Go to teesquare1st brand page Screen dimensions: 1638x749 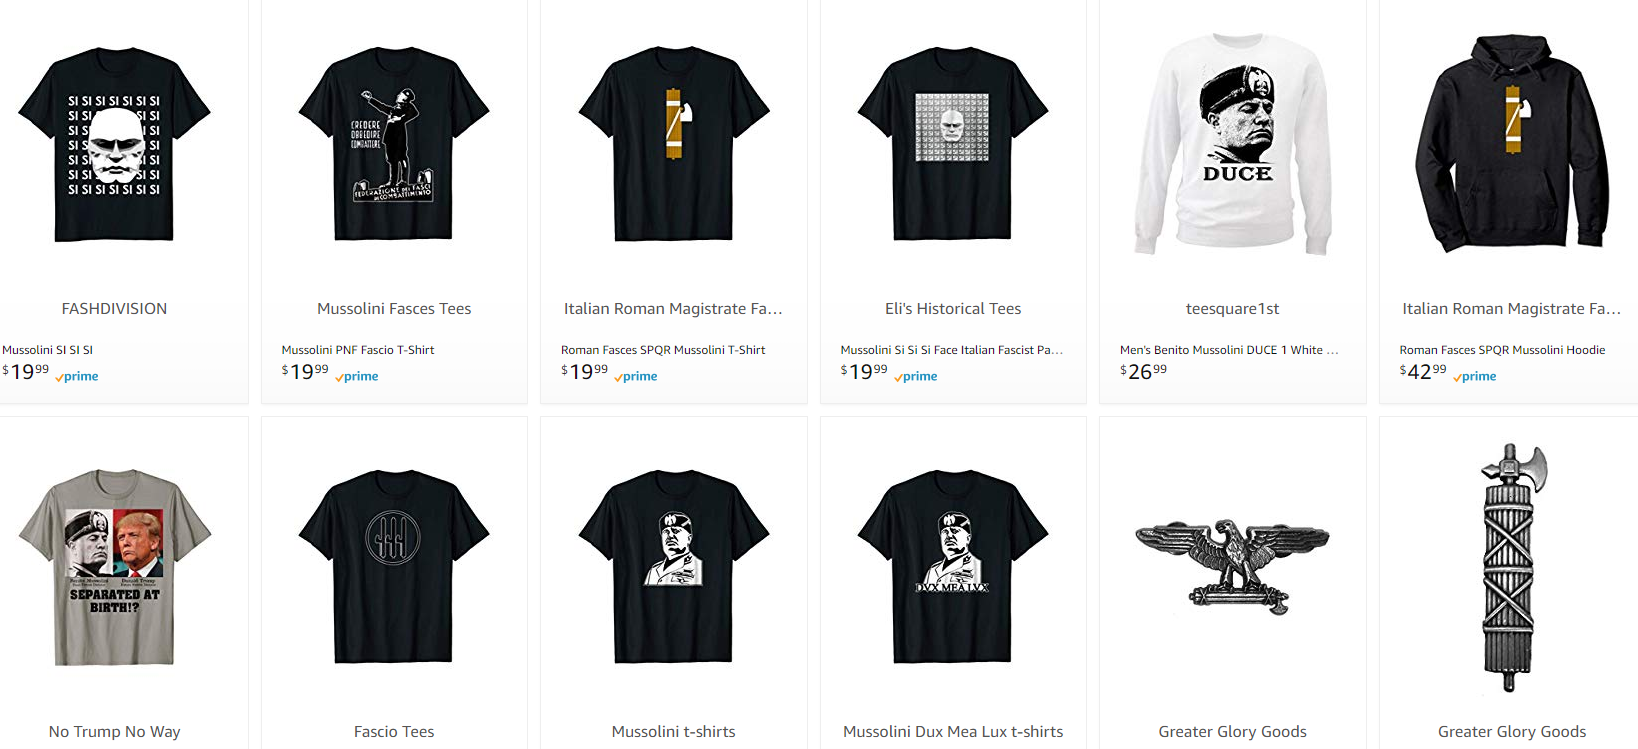[1233, 309]
